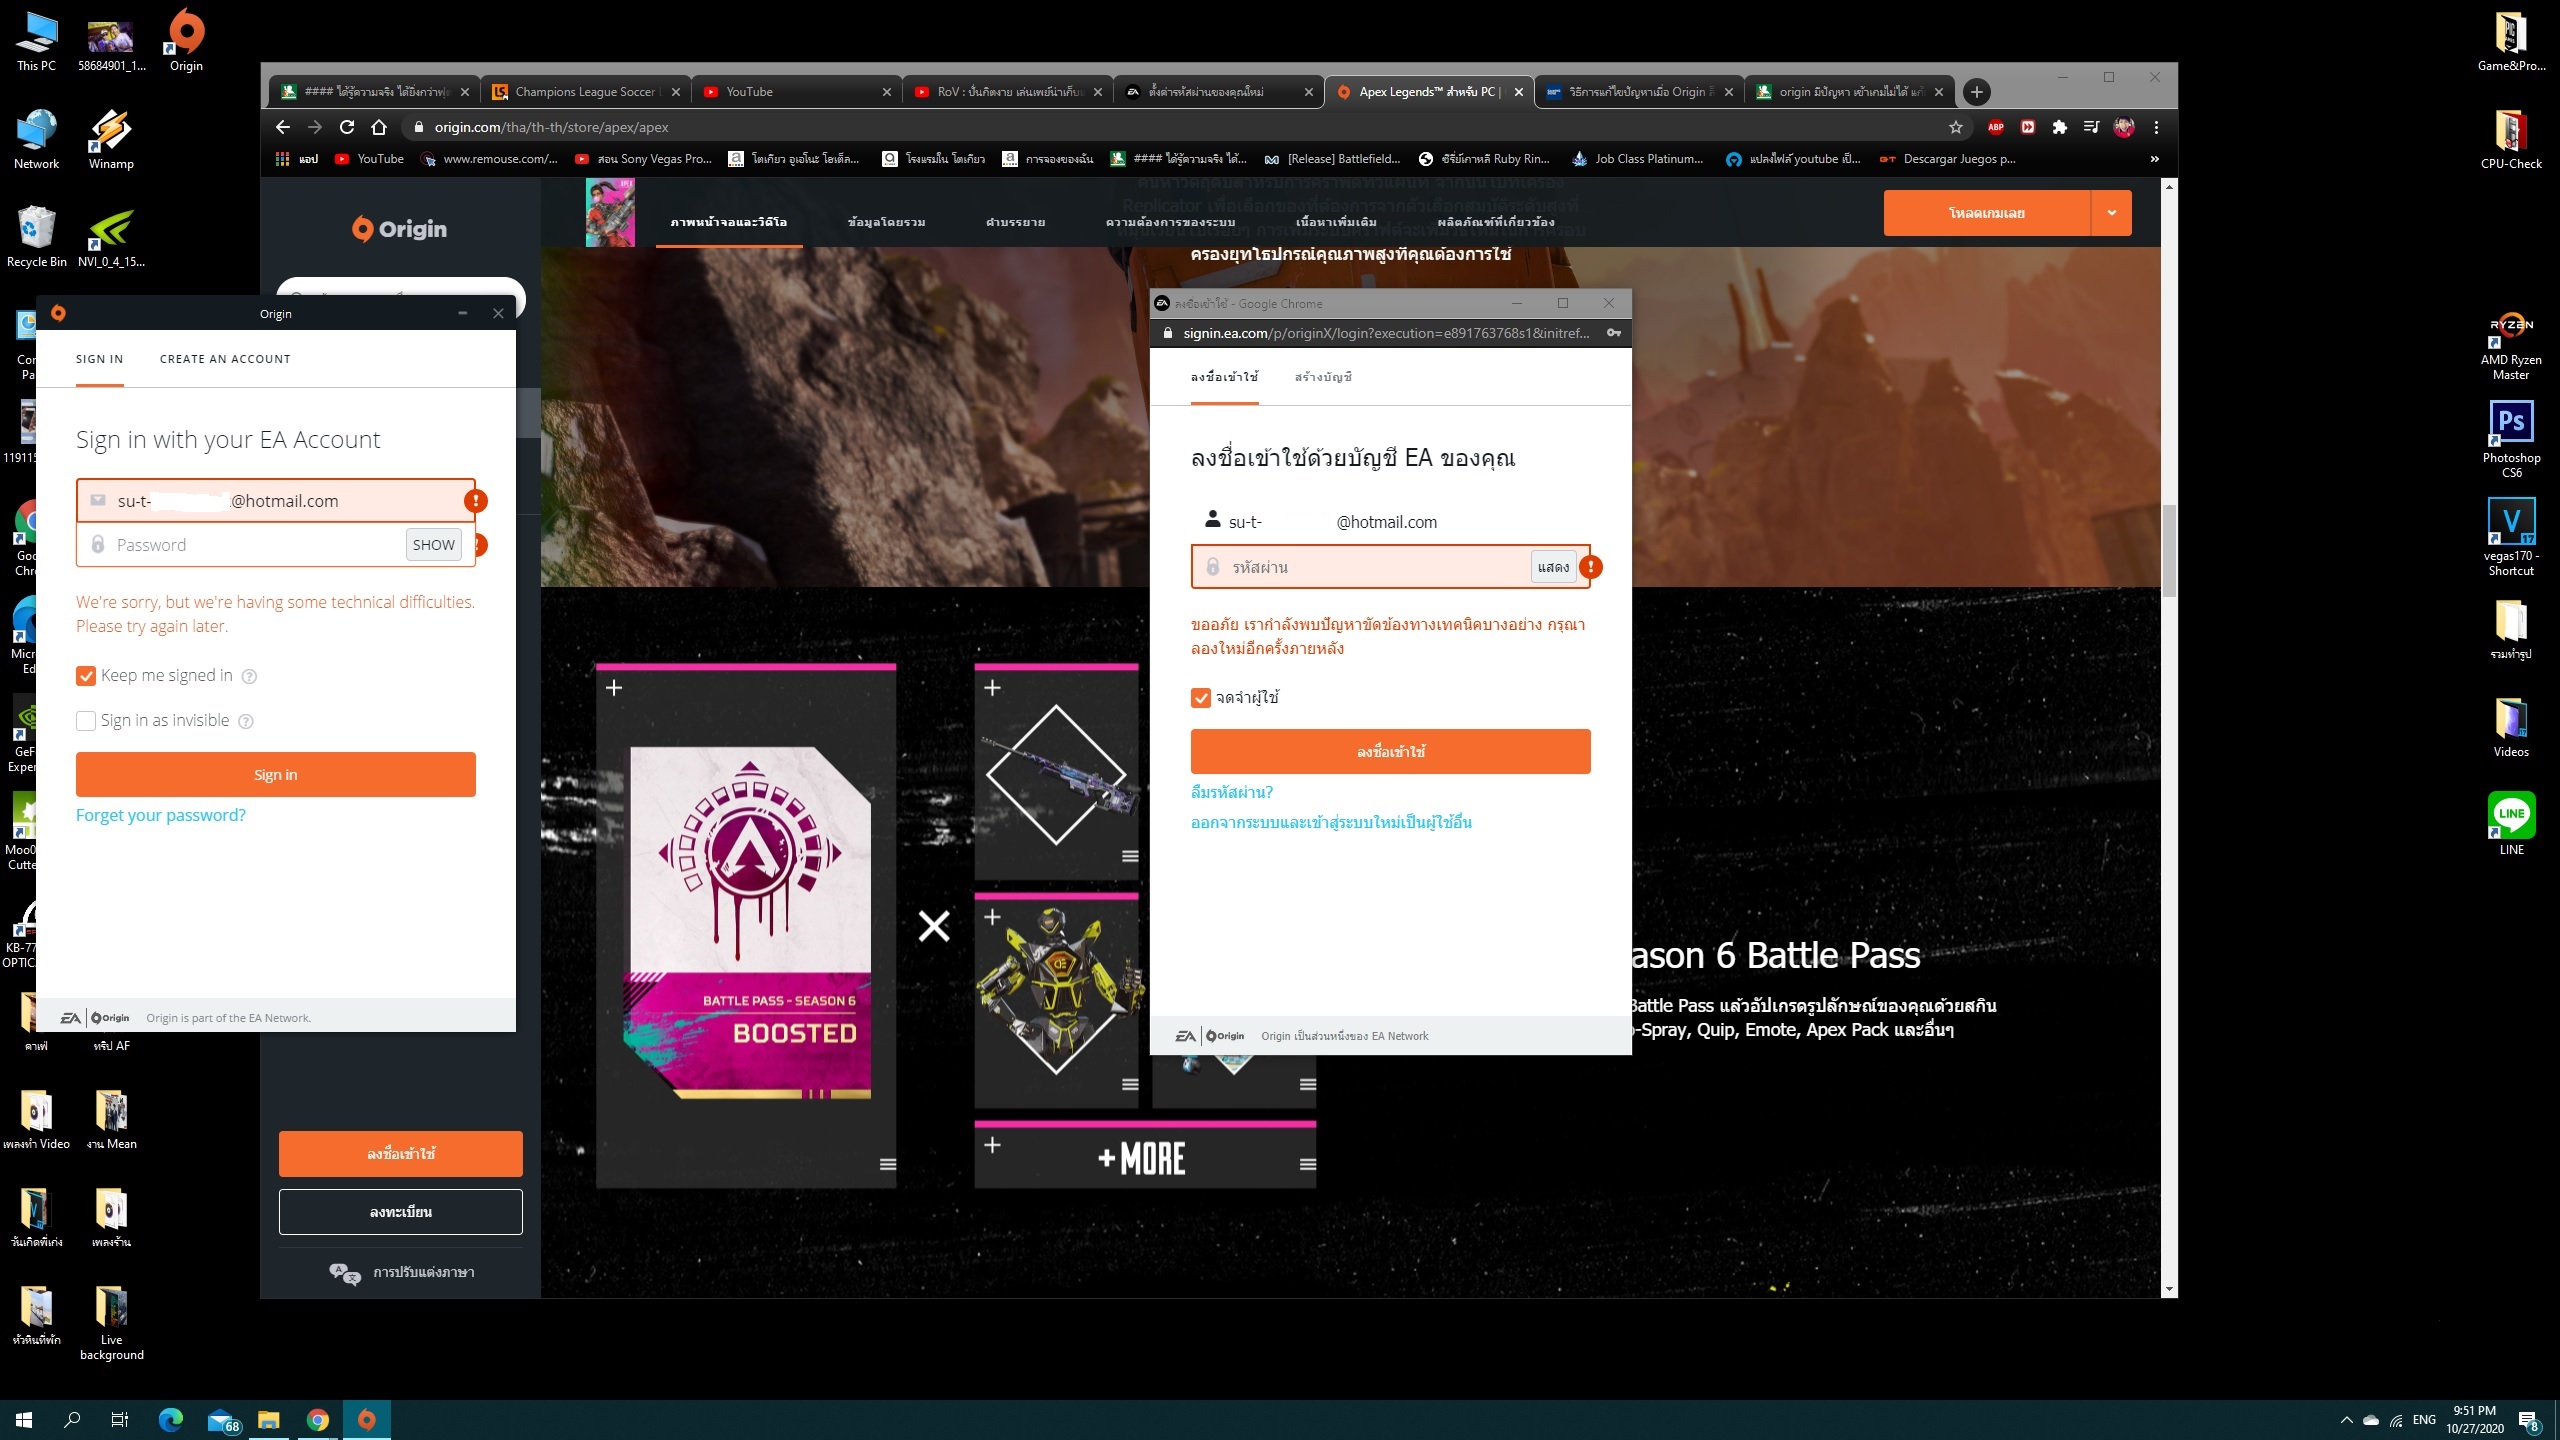The image size is (2560, 1440).
Task: Click the Origin logo in the store sidebar
Action: pyautogui.click(x=399, y=229)
